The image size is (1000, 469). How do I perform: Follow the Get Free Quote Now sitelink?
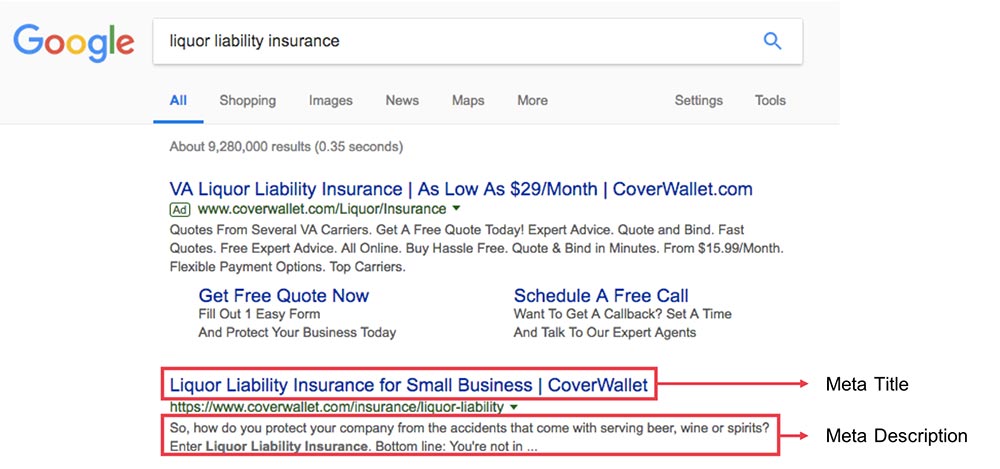[284, 295]
